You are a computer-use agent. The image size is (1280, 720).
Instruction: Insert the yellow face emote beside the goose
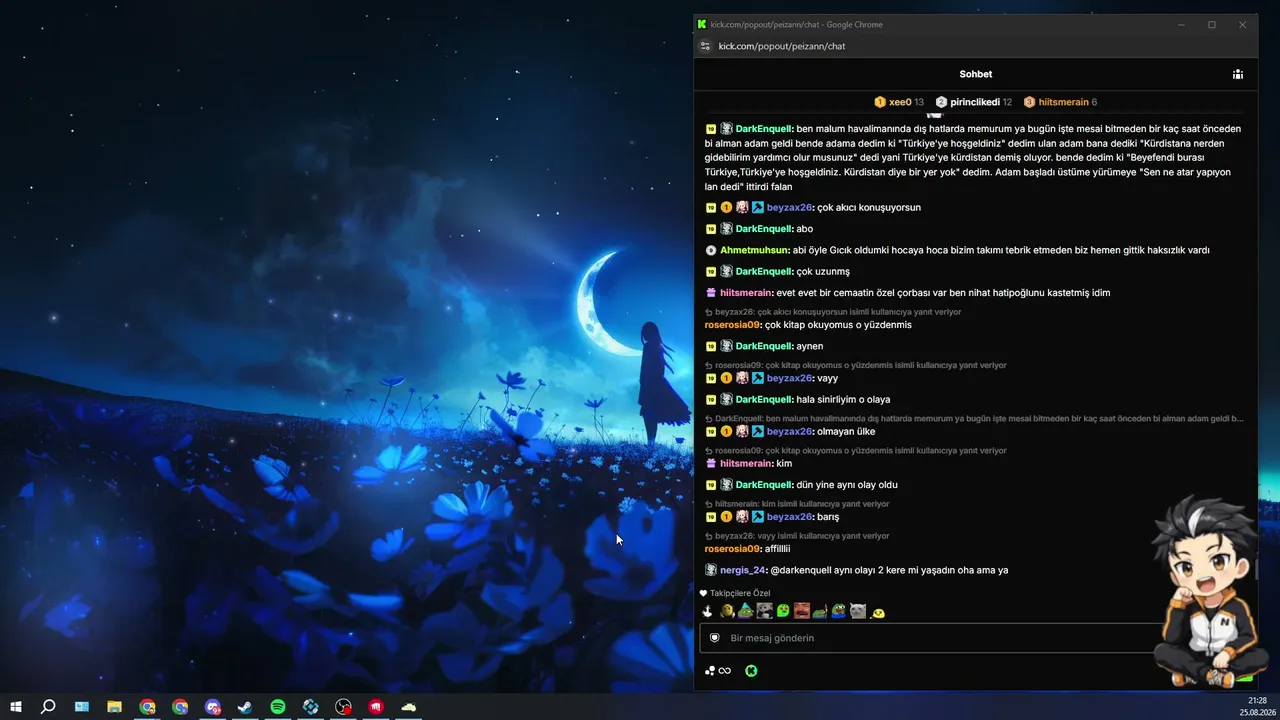(x=727, y=611)
